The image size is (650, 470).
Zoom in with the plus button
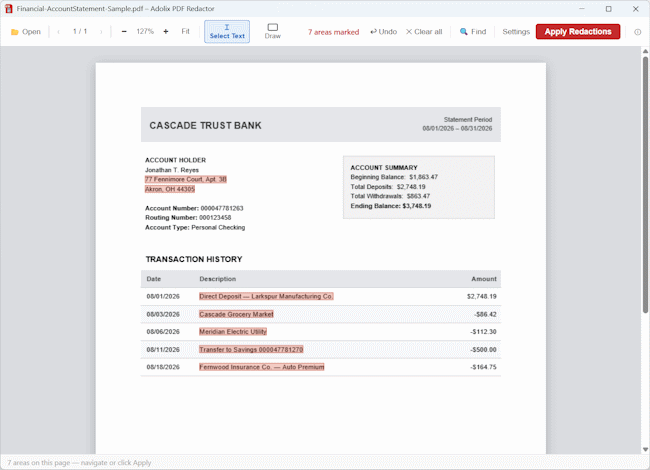pos(166,31)
